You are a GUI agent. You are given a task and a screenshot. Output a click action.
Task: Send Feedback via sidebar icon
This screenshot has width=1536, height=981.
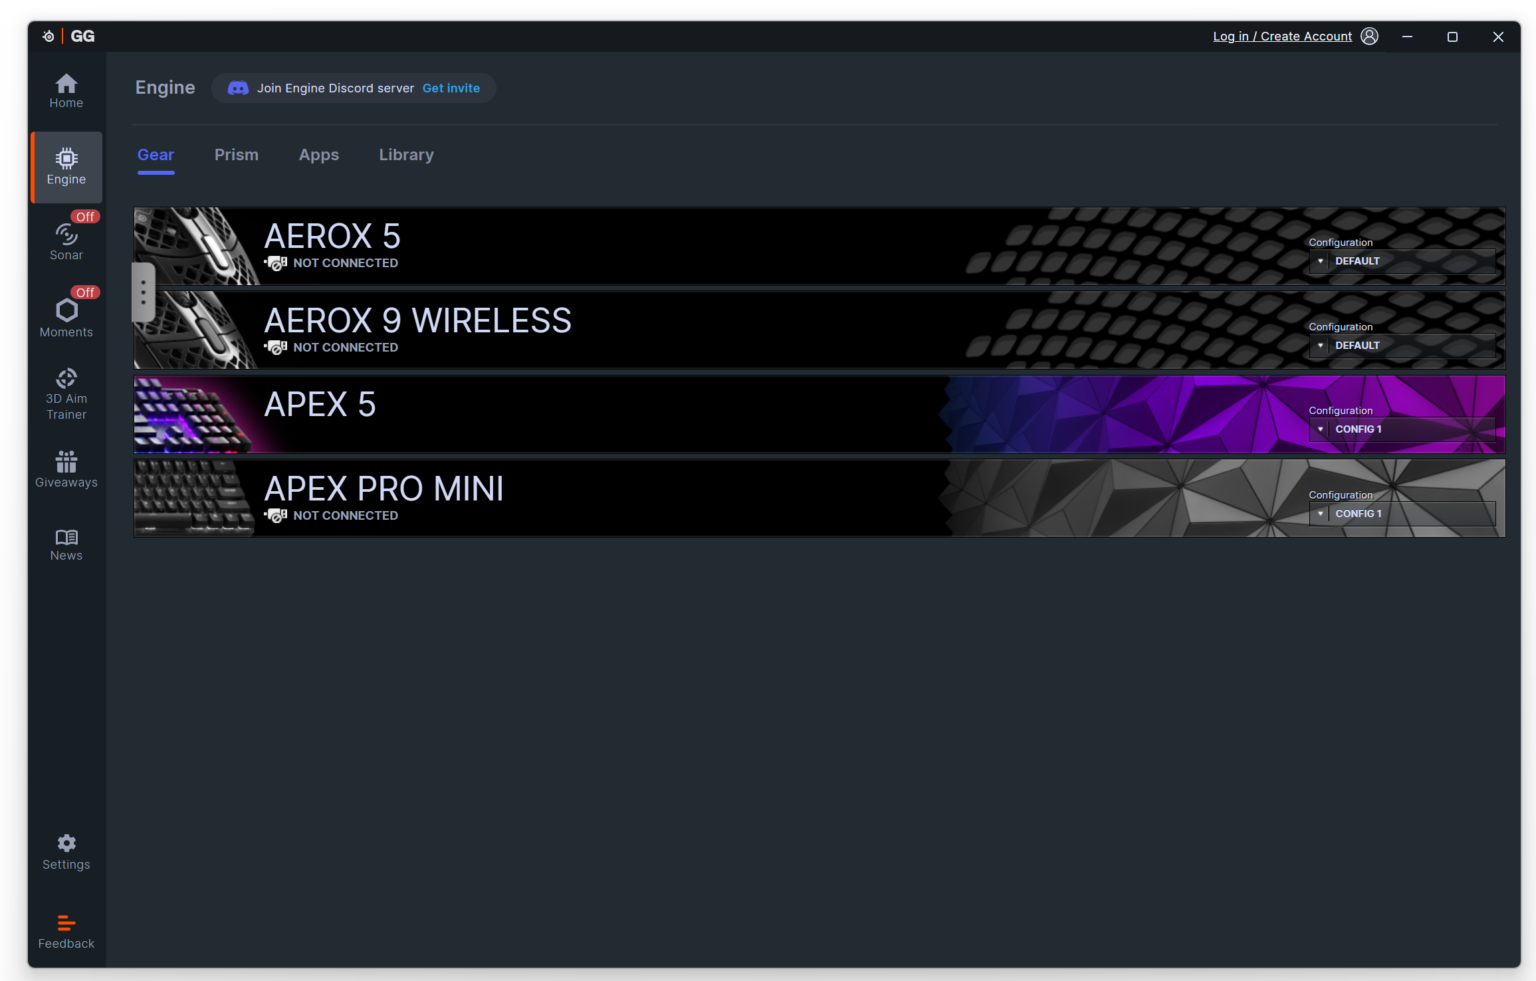coord(66,930)
